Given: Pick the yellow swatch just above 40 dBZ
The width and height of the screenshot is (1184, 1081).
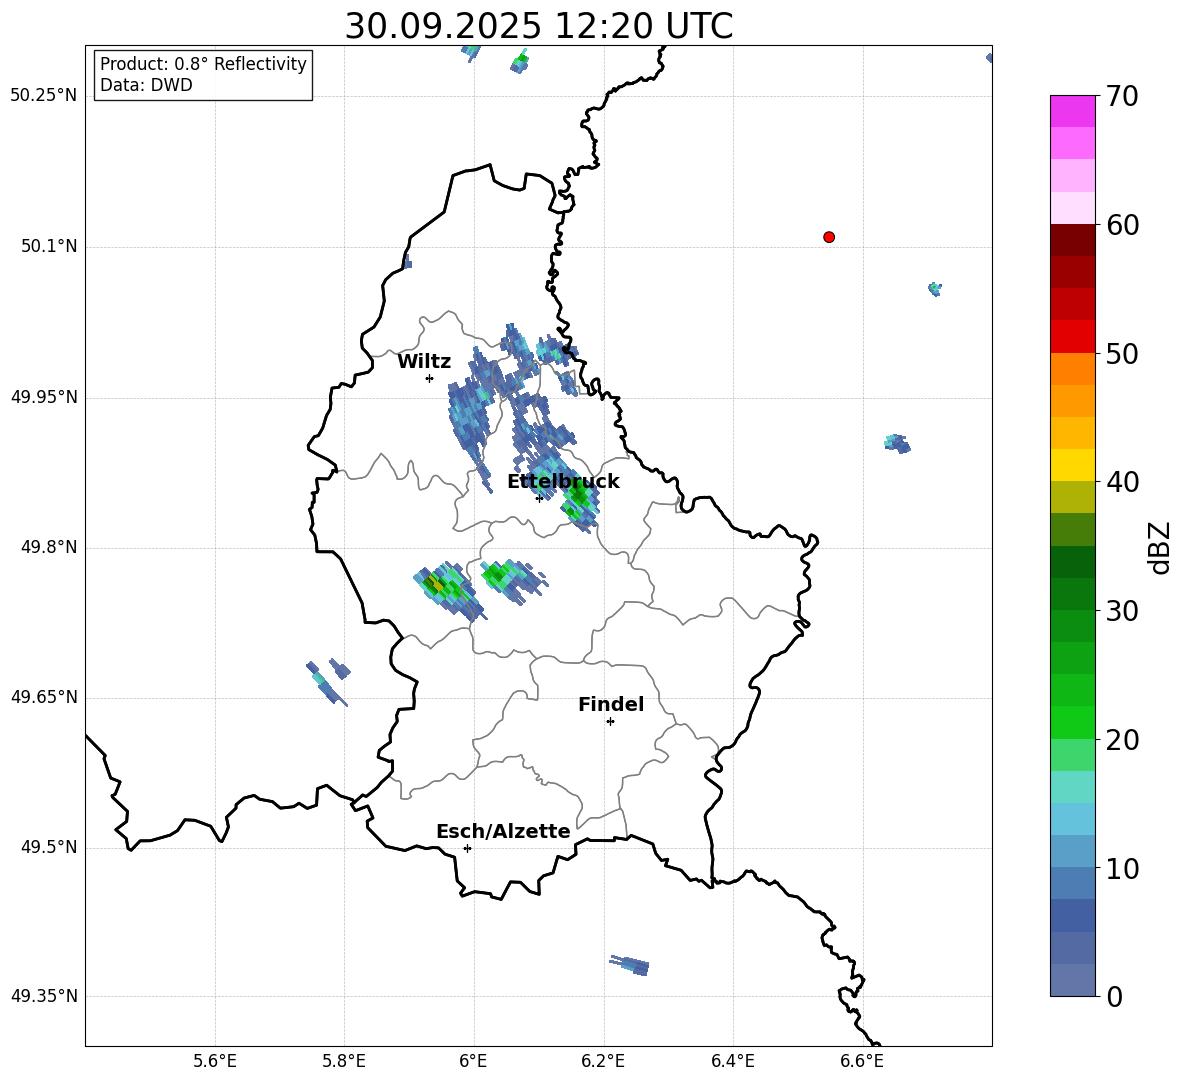Looking at the screenshot, I should [1072, 465].
